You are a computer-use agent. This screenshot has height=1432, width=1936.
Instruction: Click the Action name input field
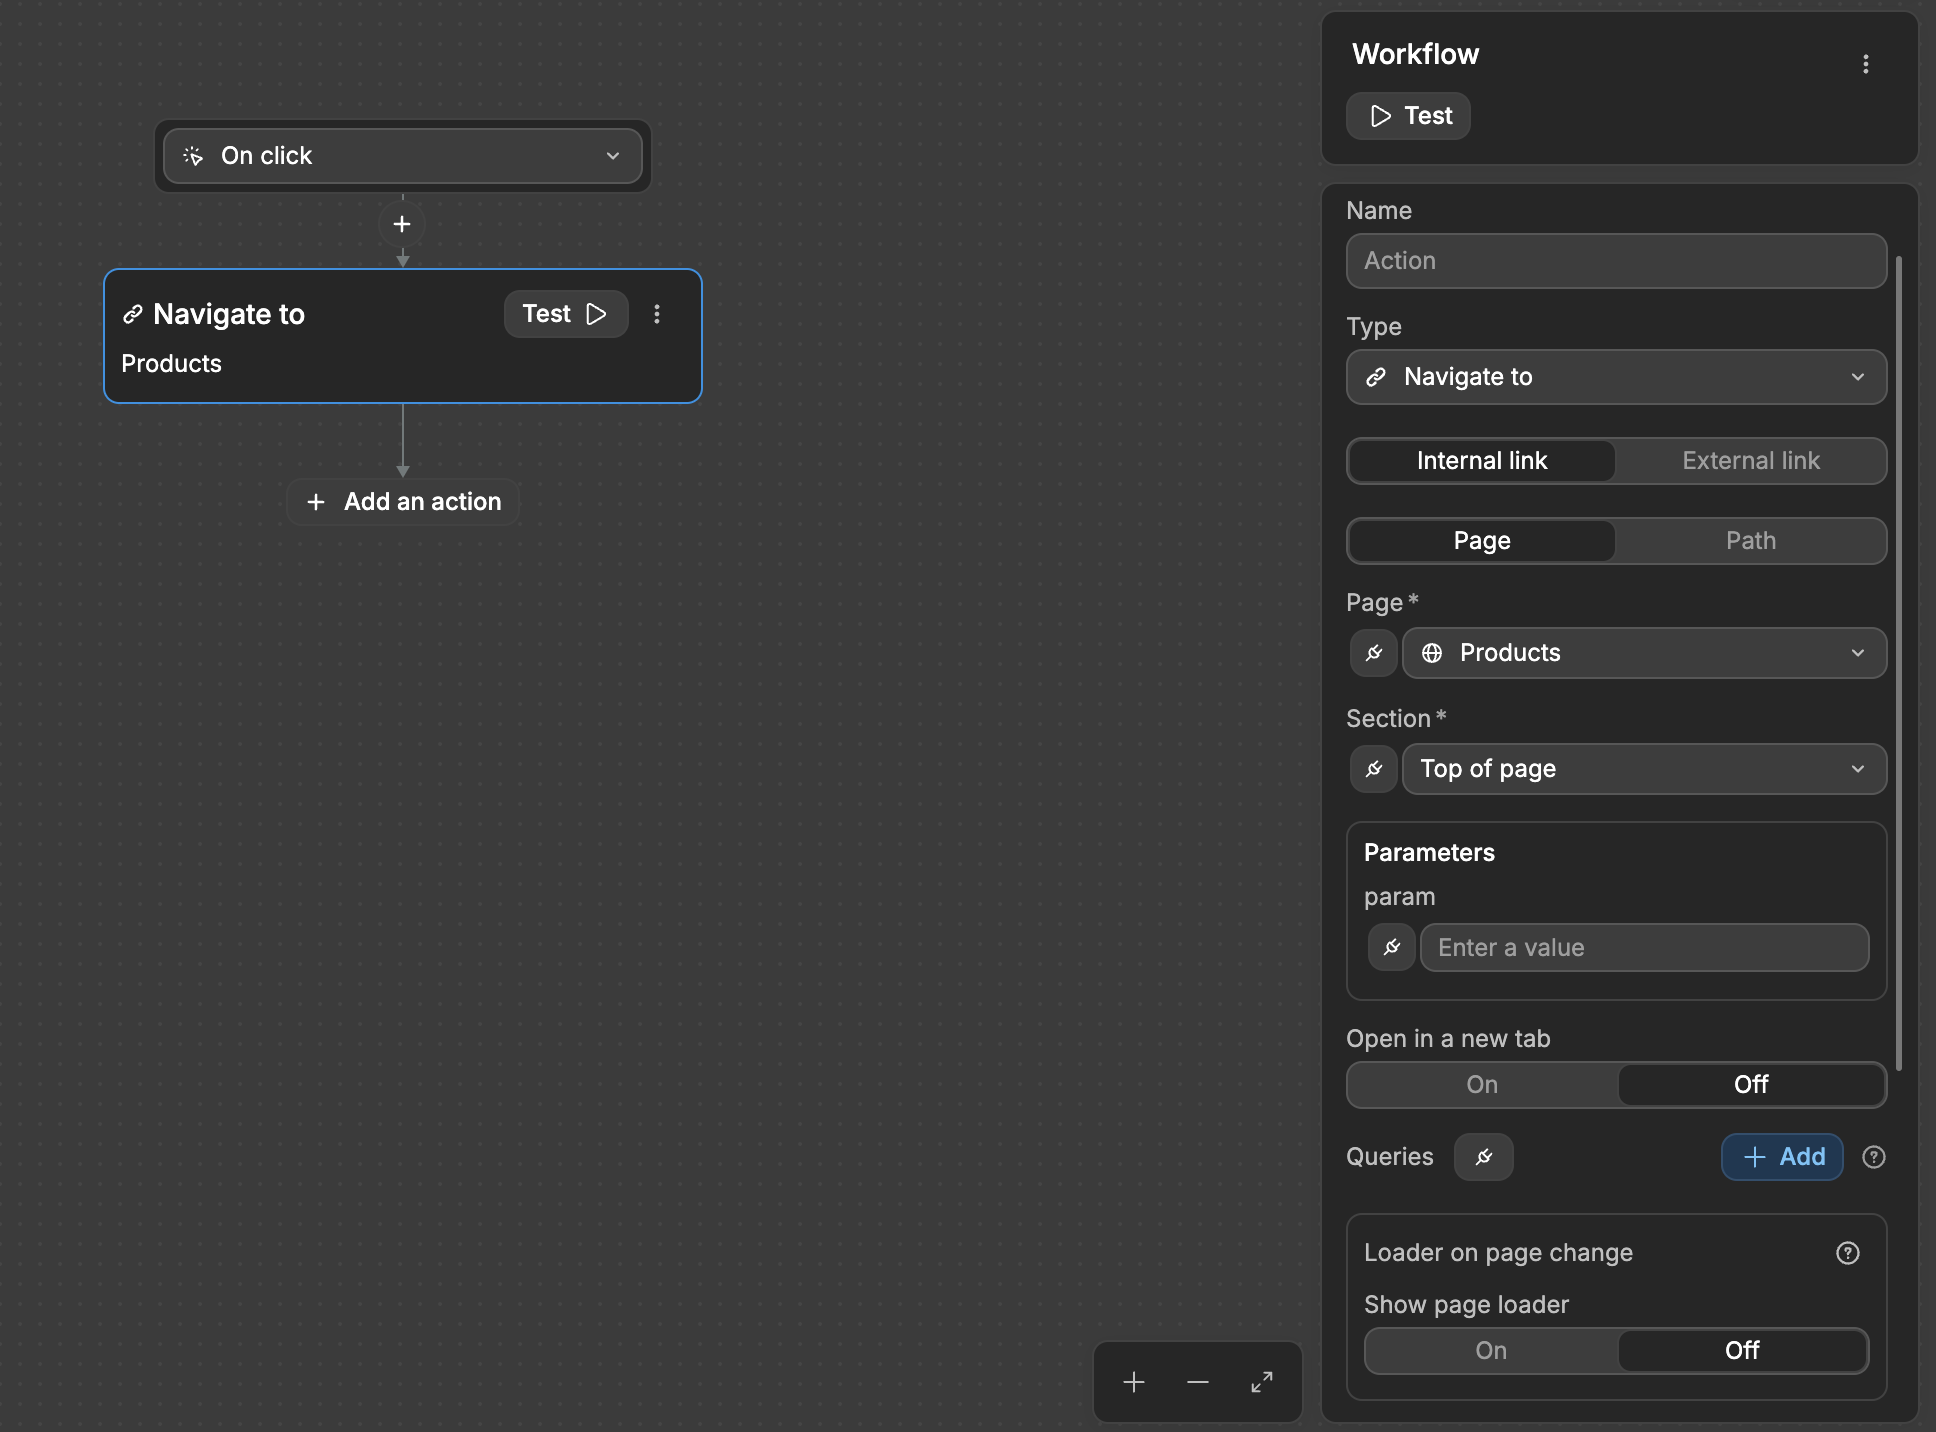pyautogui.click(x=1615, y=261)
